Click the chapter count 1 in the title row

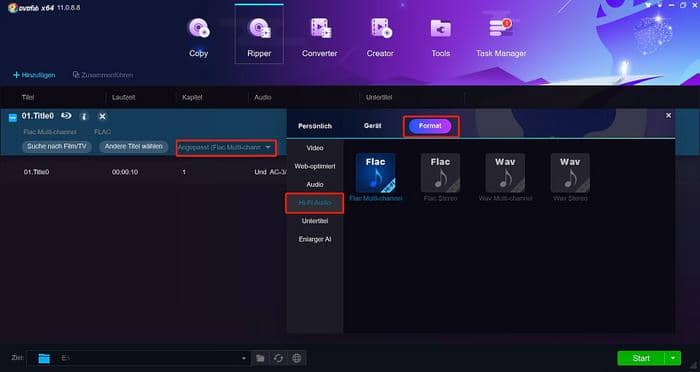click(184, 172)
